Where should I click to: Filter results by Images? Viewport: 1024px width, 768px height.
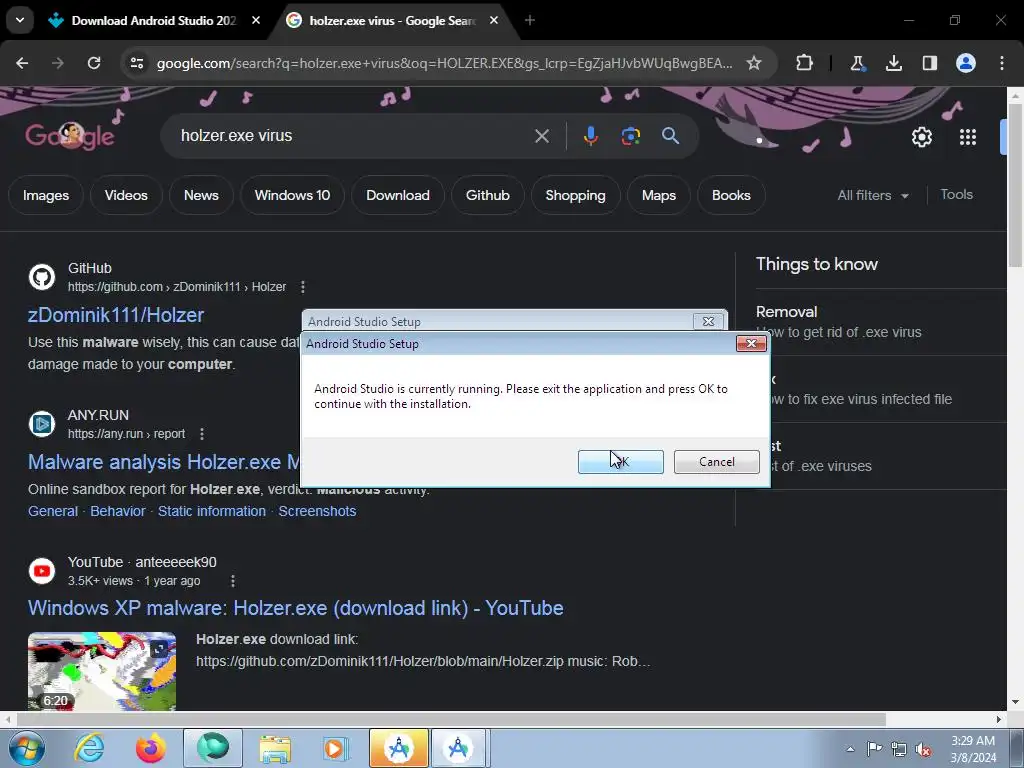pos(46,195)
